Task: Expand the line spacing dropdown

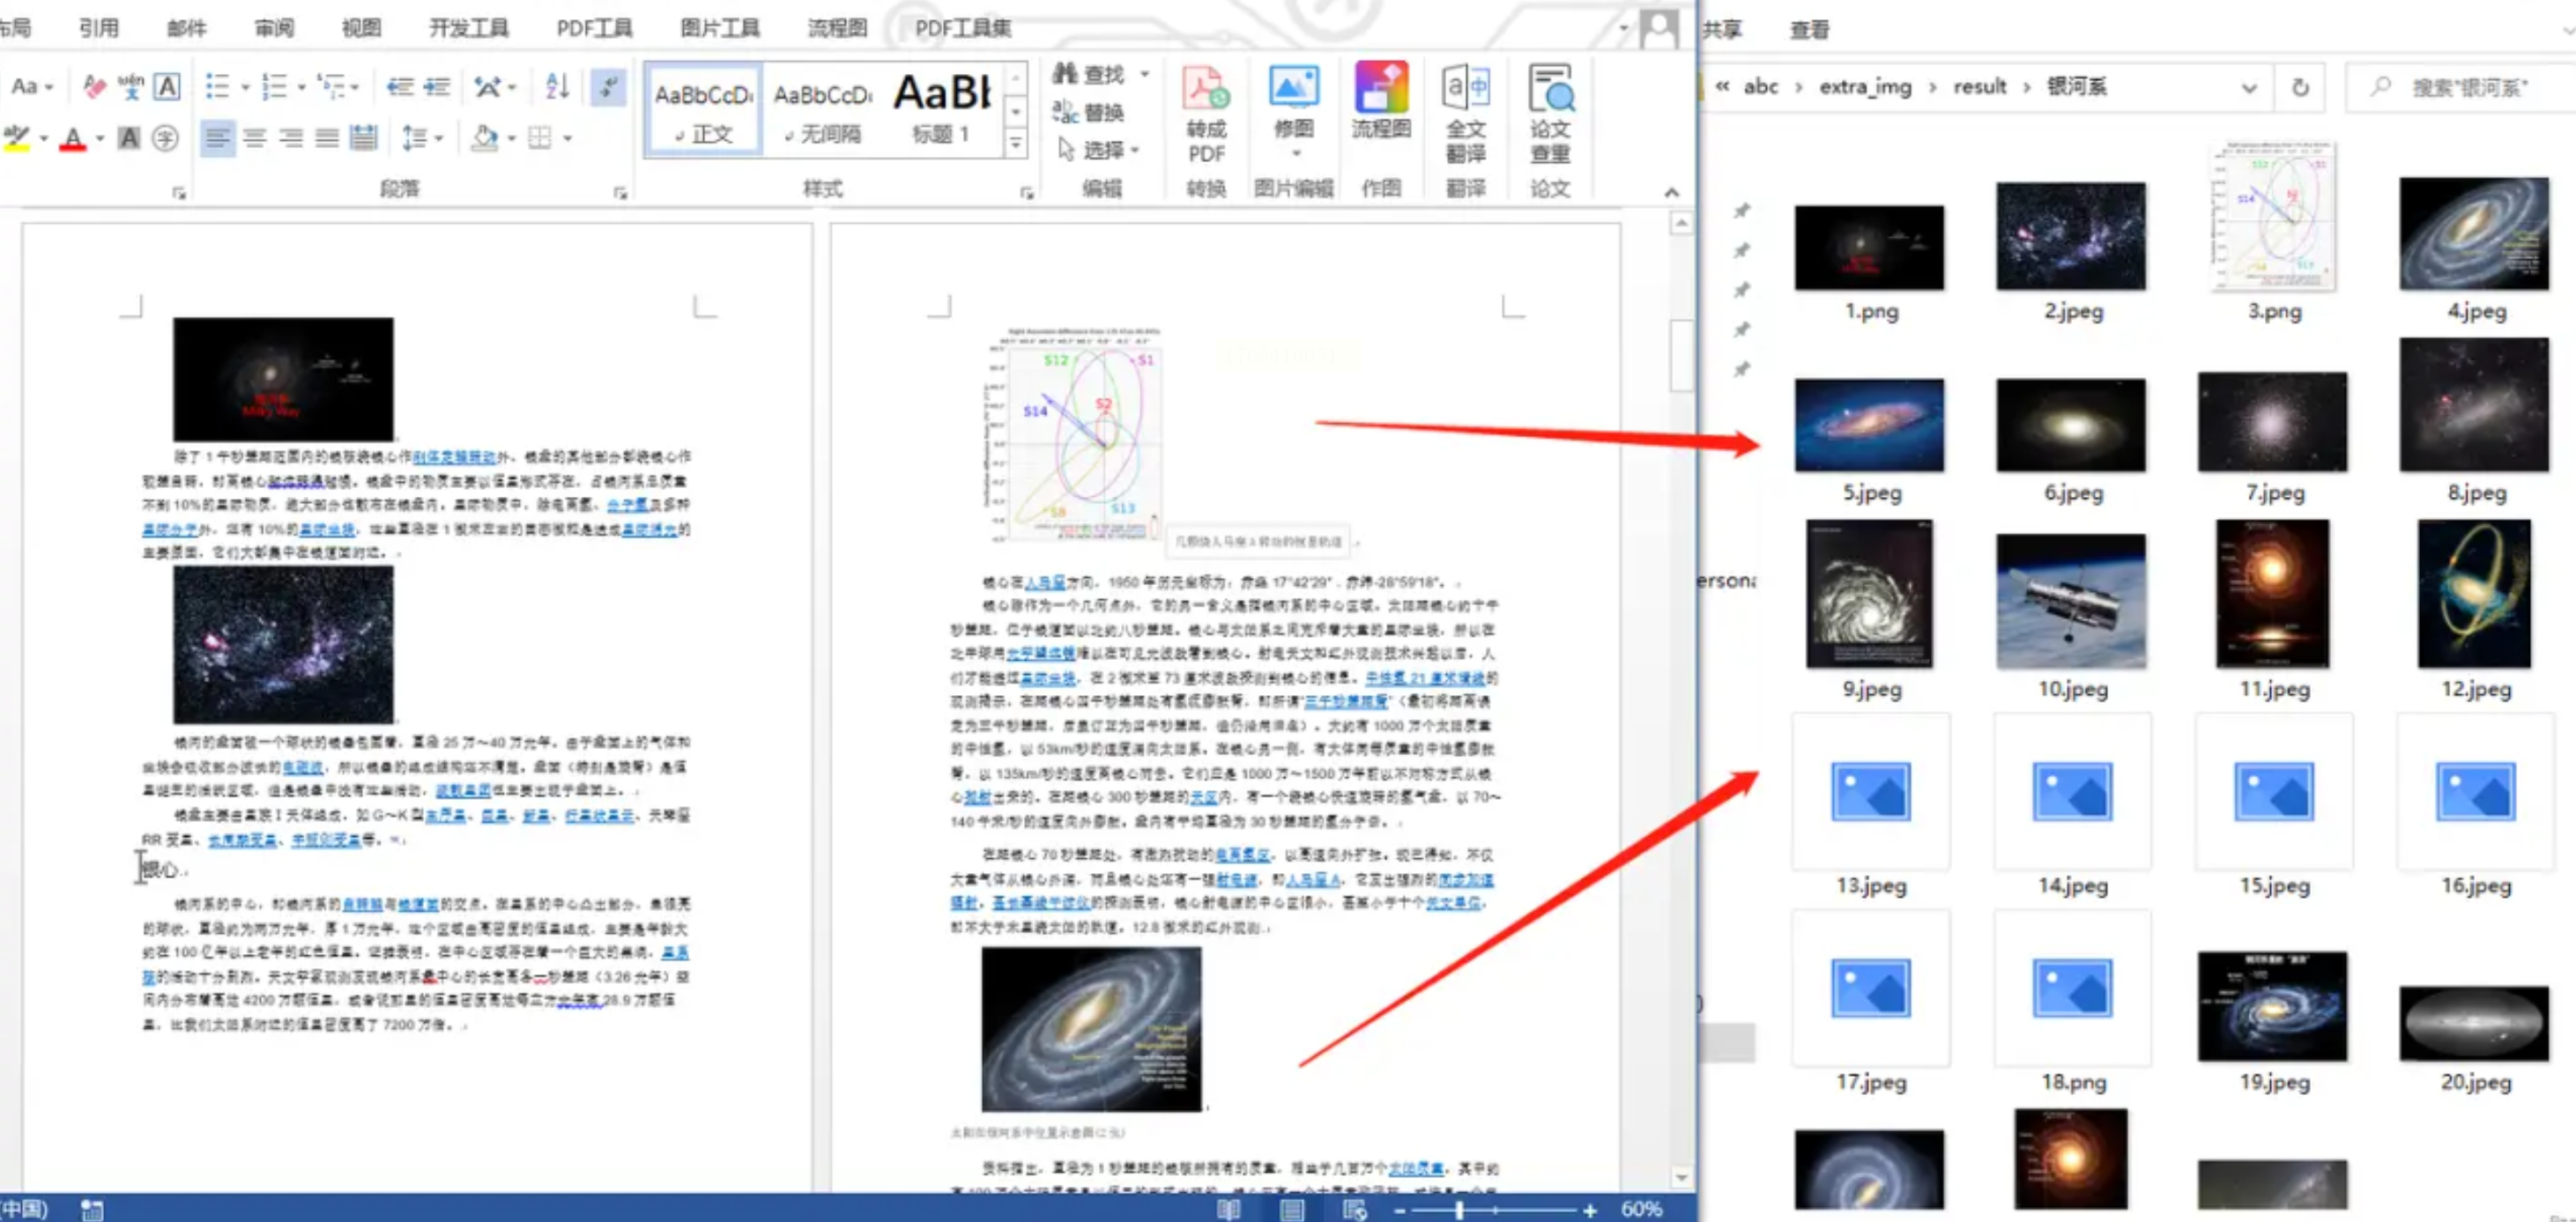Action: point(439,138)
